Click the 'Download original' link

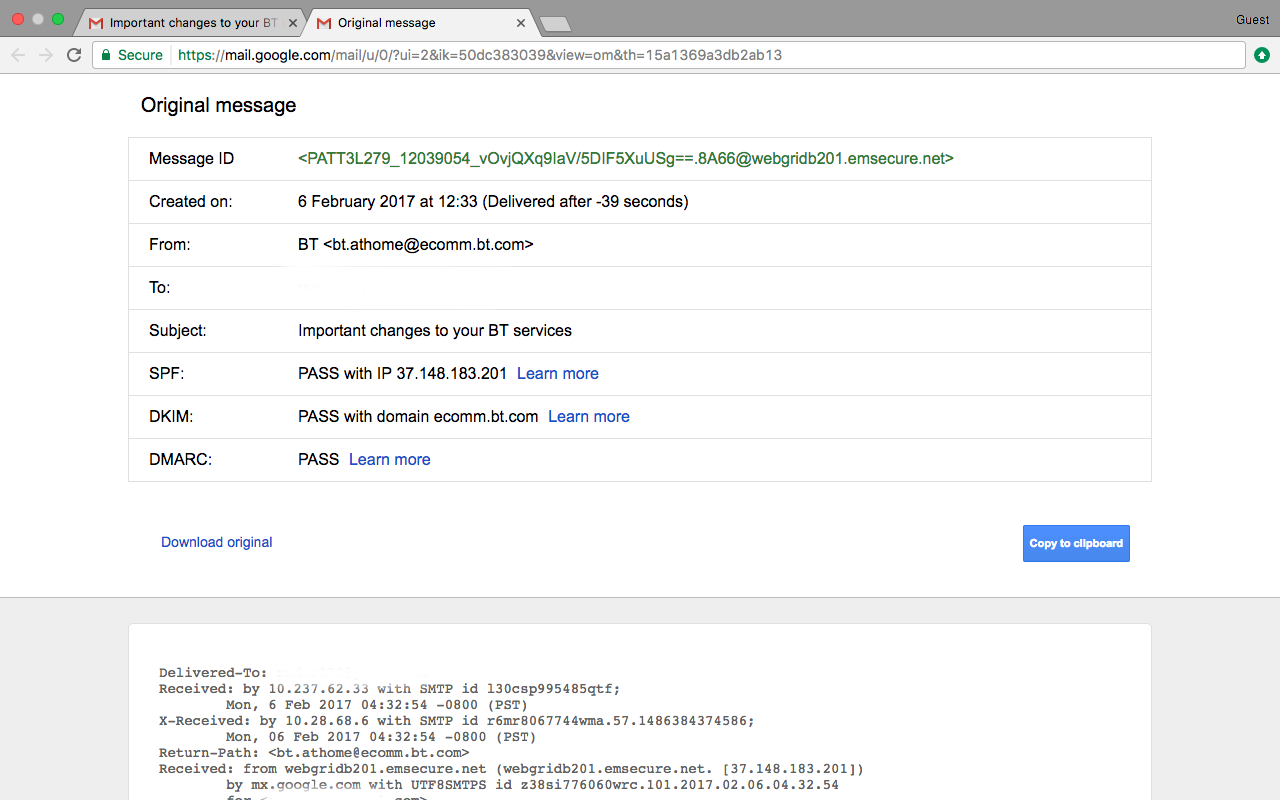(x=217, y=542)
